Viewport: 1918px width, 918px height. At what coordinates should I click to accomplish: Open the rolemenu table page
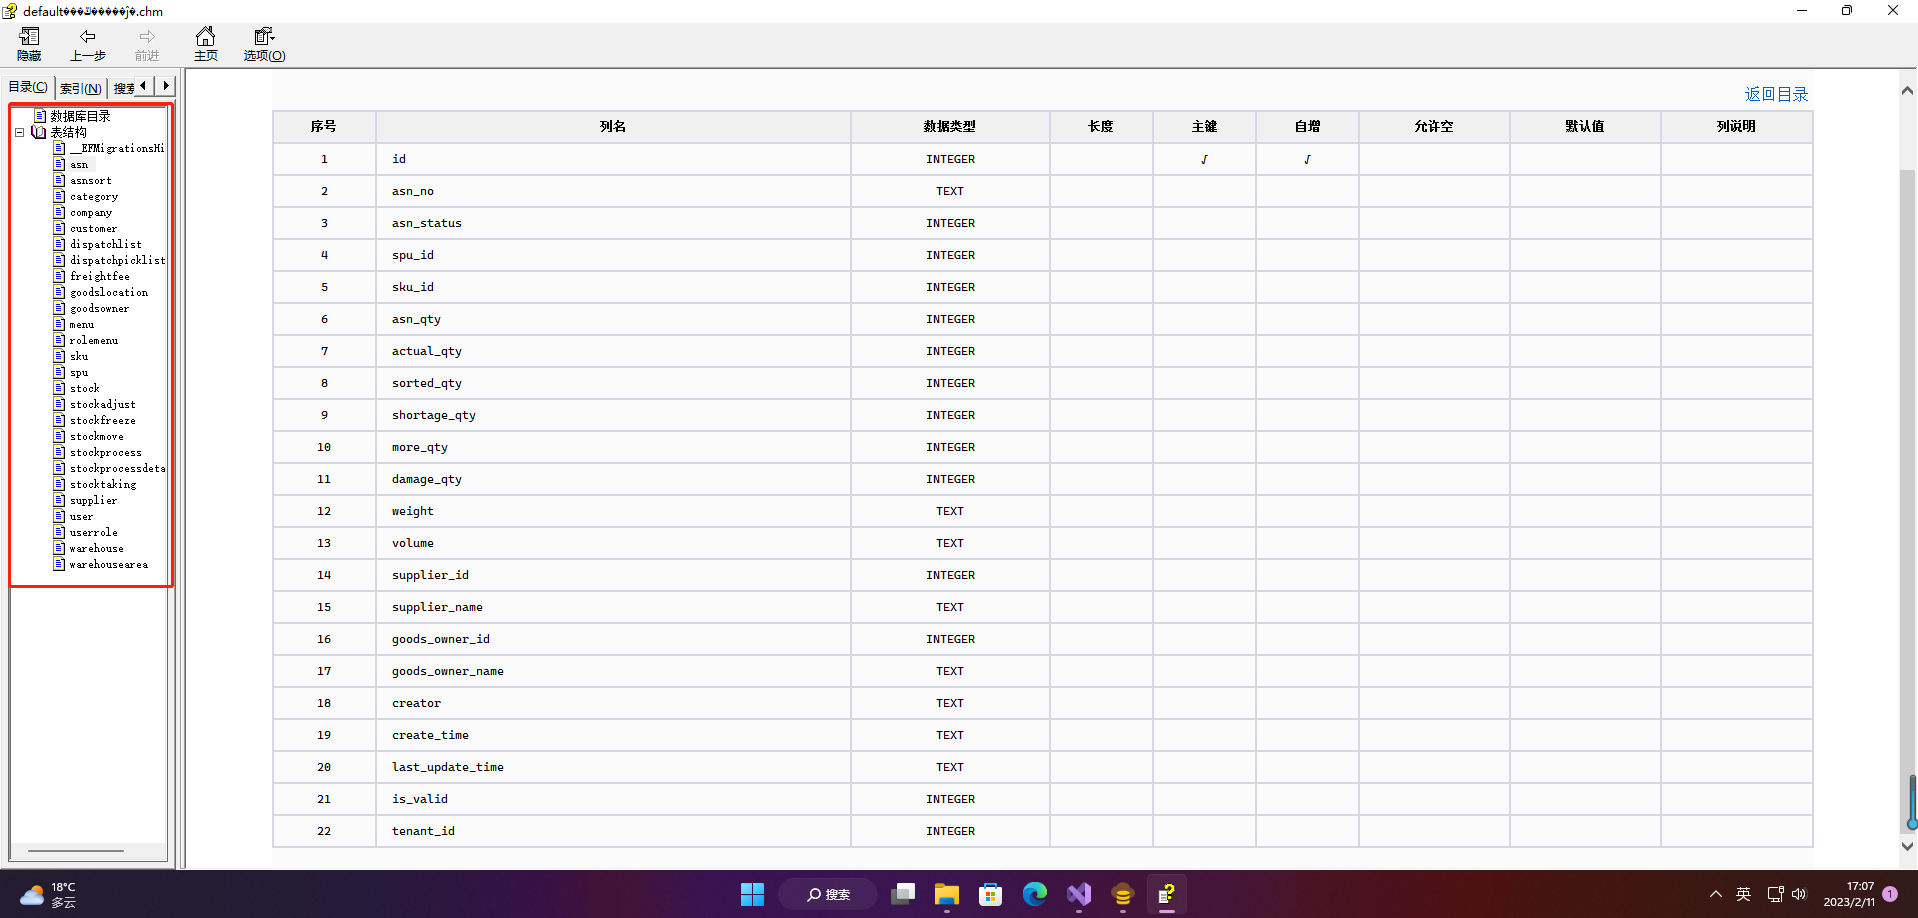pos(94,340)
